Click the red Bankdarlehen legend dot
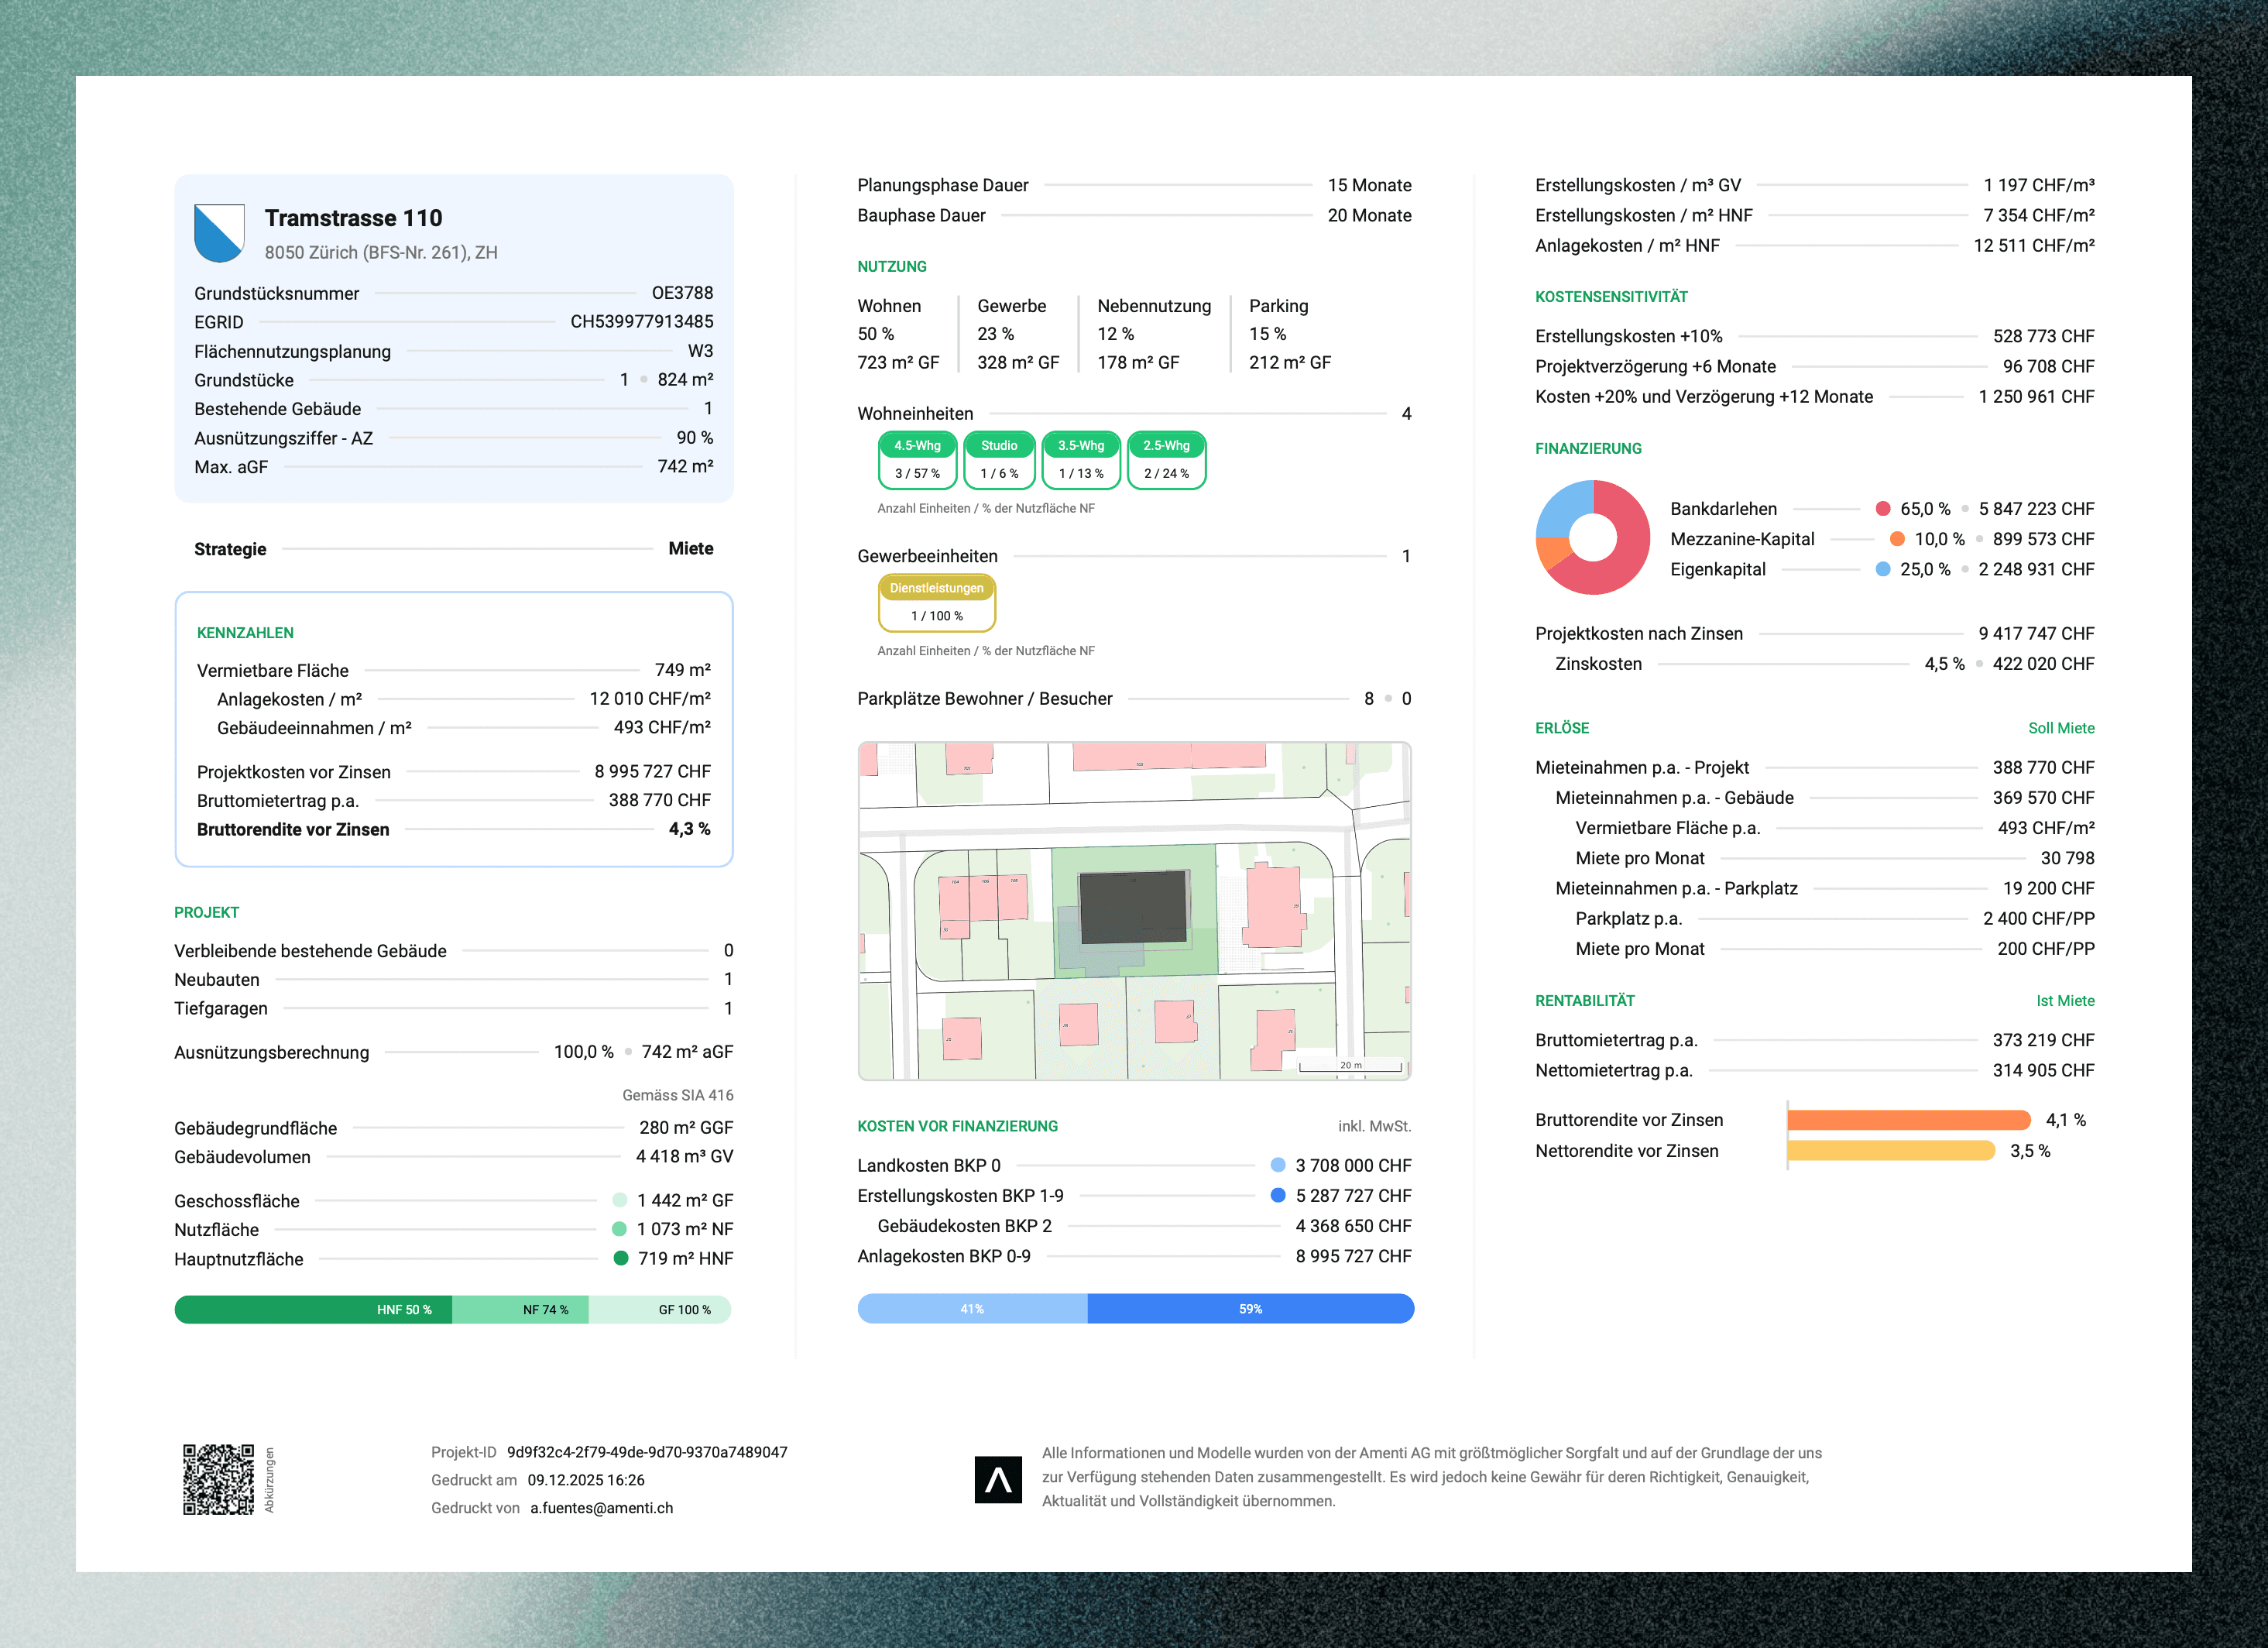Viewport: 2268px width, 1648px height. point(1883,509)
